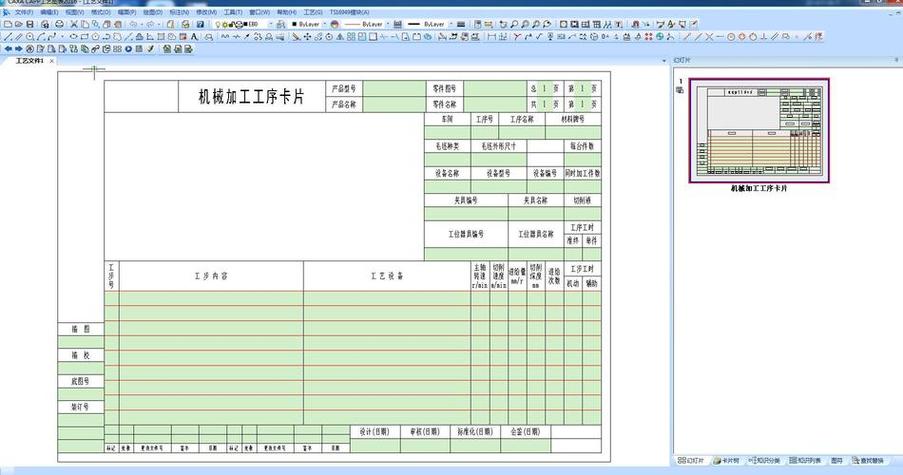Open the linetype ByLayer dropdown
Screen dimensions: 903x475
point(388,24)
